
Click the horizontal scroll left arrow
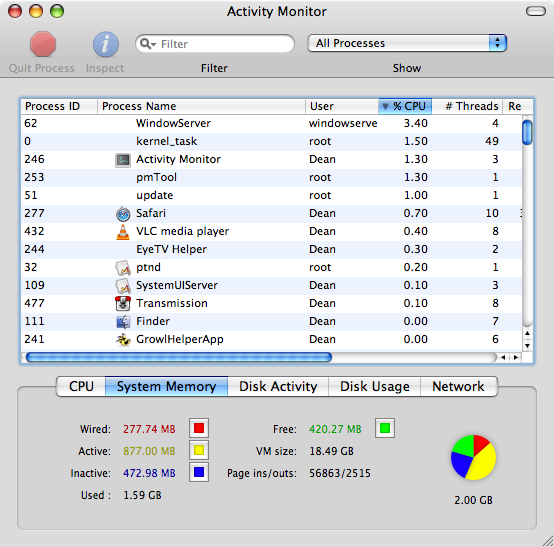(x=503, y=357)
